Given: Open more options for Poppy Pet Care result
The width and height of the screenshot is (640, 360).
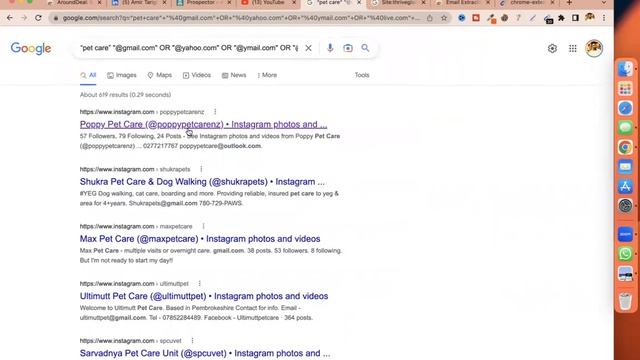Looking at the screenshot, I should 215,112.
